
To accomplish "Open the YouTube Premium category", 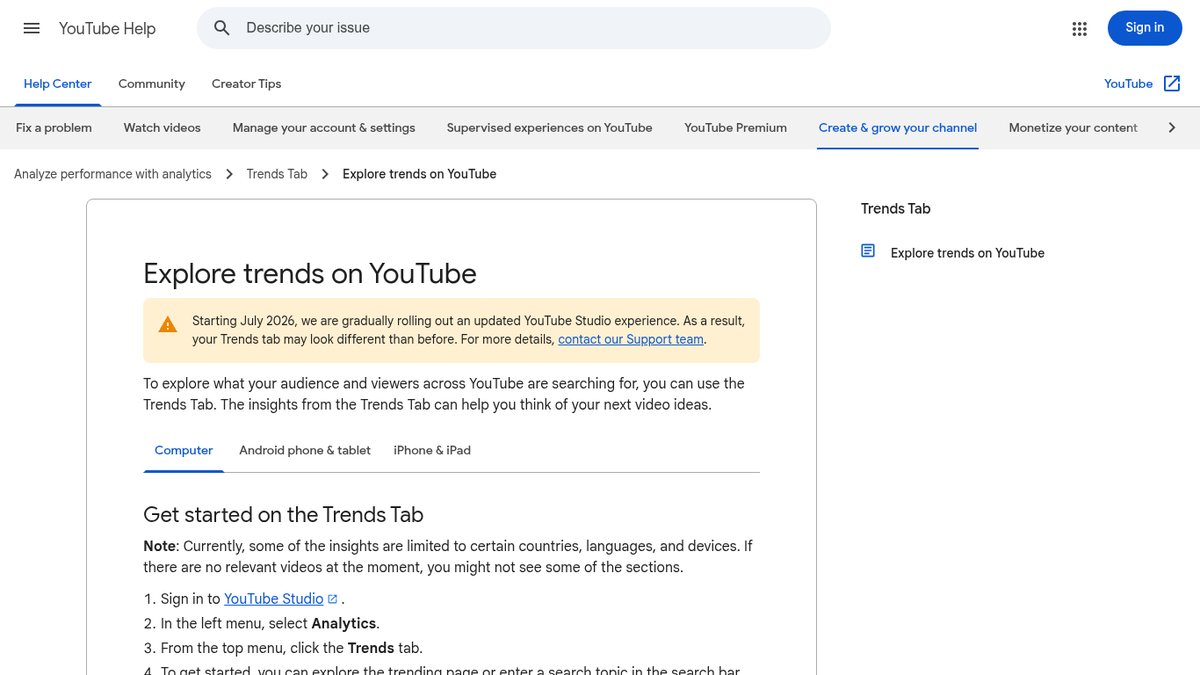I will point(735,128).
